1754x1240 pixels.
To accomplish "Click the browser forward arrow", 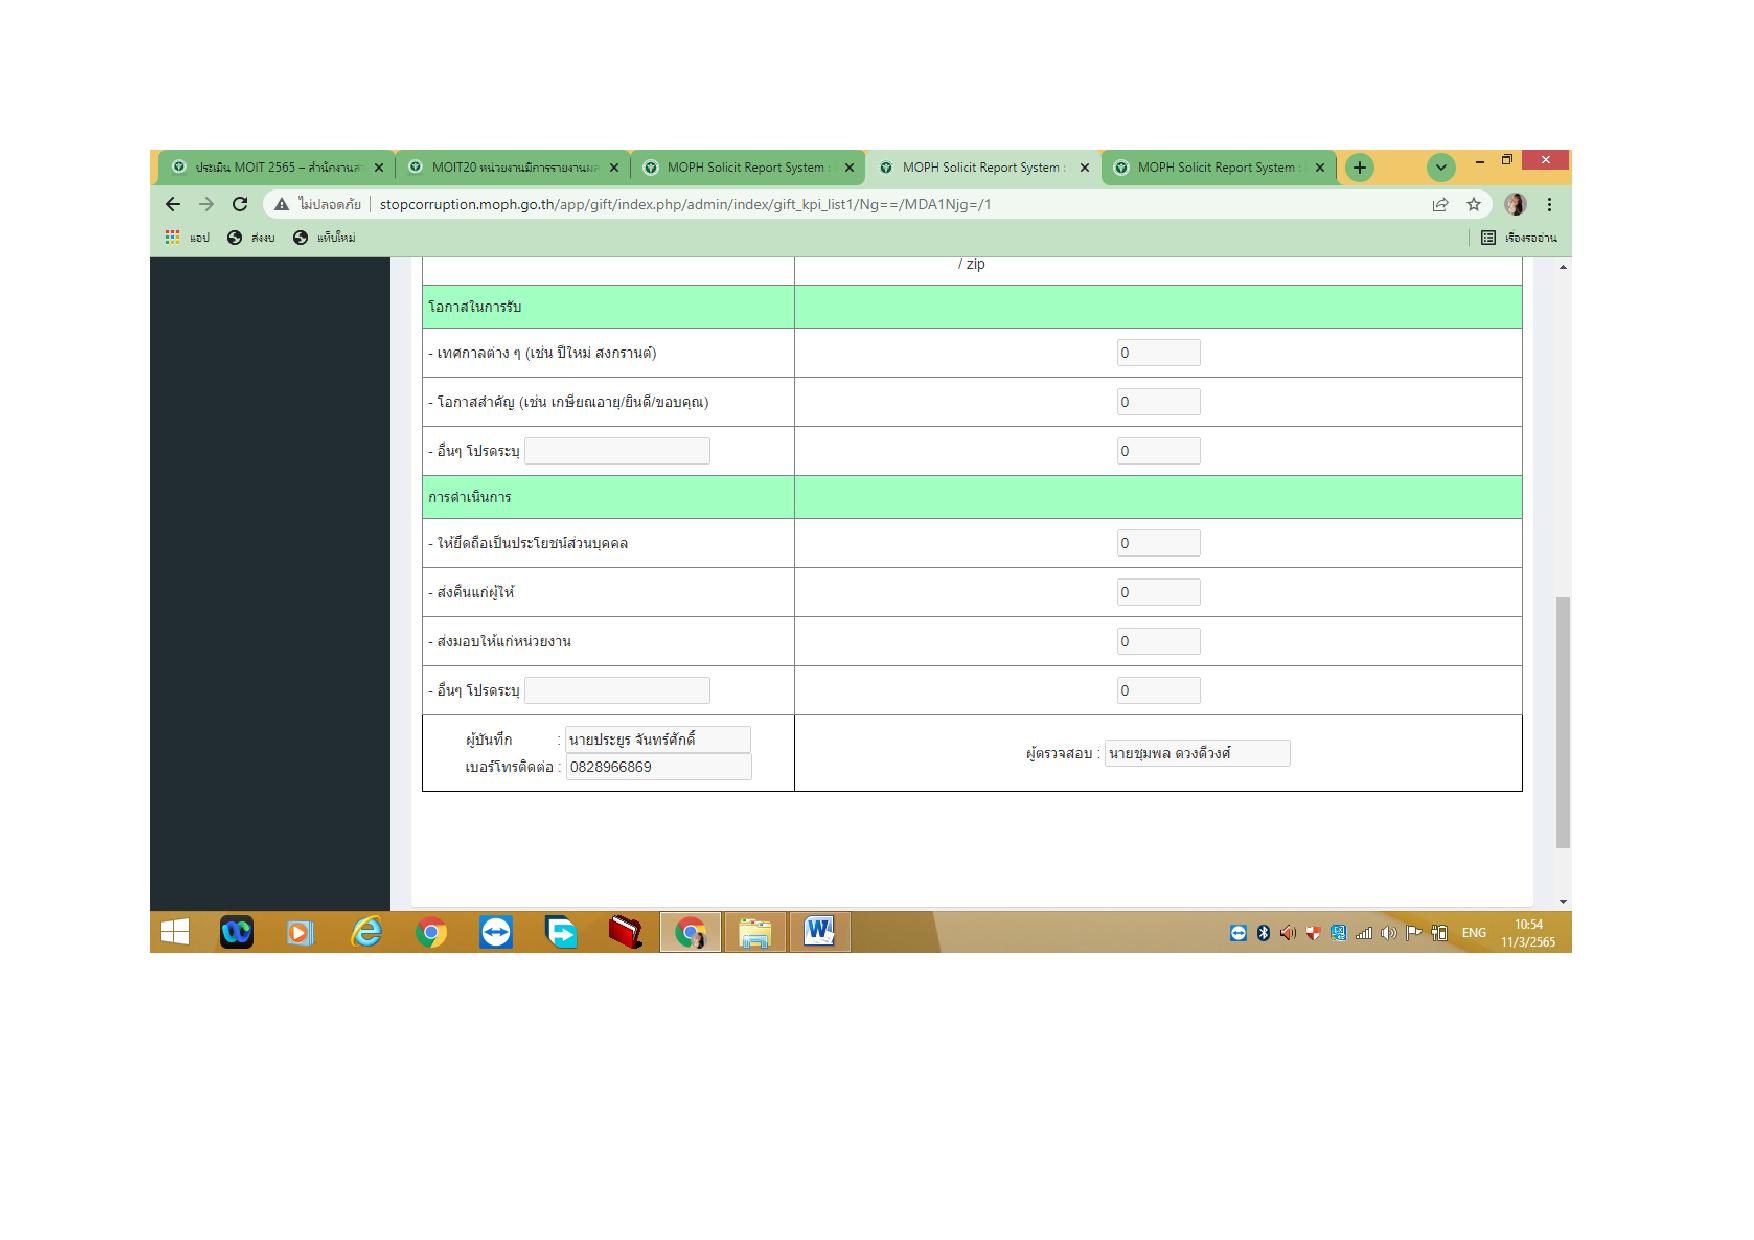I will coord(206,204).
